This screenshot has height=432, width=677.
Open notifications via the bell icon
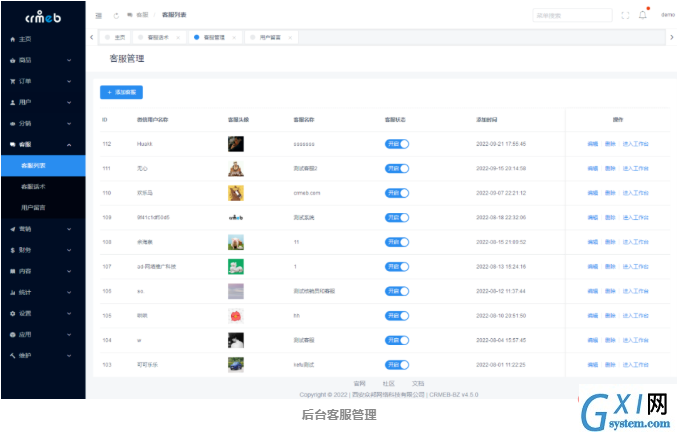[642, 15]
